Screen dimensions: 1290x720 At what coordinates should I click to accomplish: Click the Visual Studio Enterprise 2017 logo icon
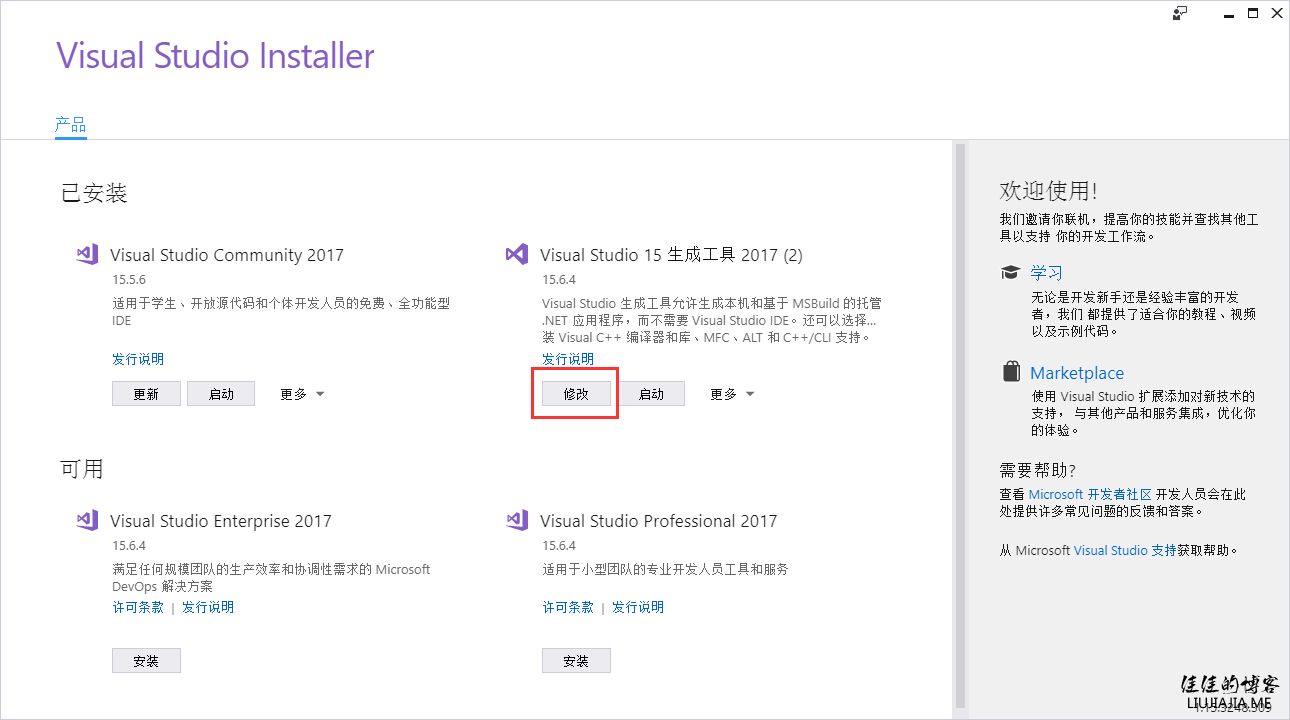pos(87,520)
